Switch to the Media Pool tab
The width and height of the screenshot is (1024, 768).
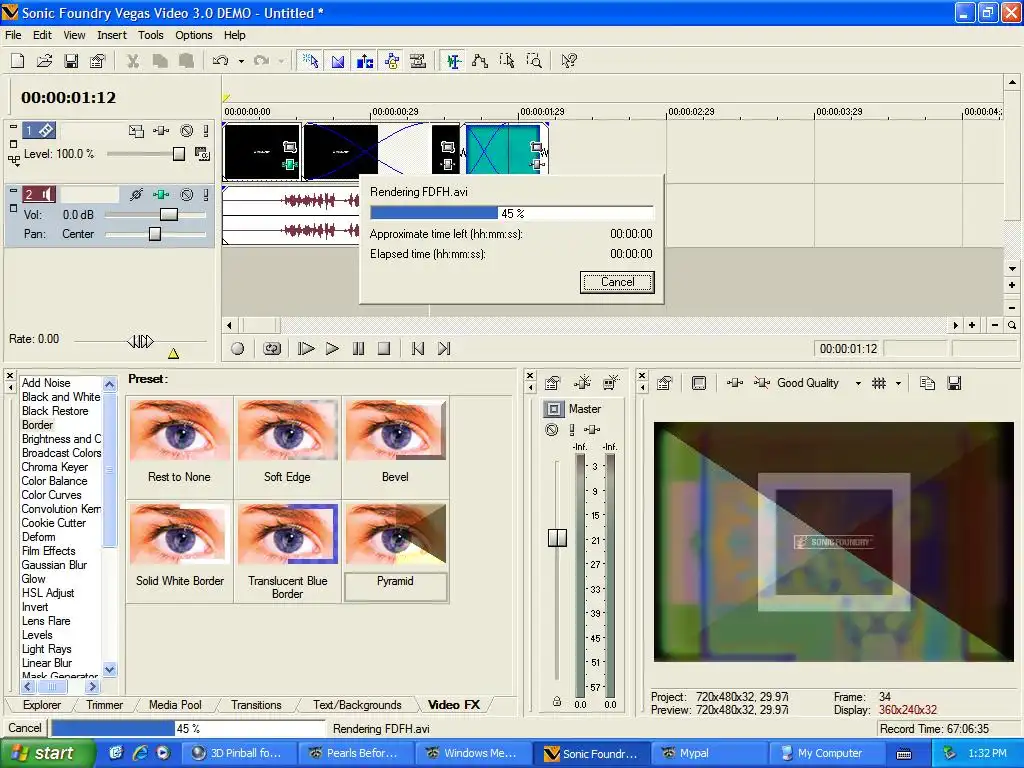(x=175, y=705)
